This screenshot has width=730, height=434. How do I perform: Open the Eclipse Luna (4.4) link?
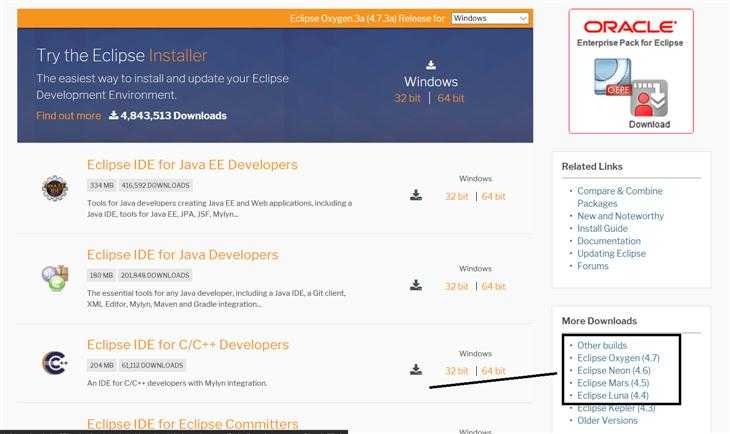tap(613, 396)
